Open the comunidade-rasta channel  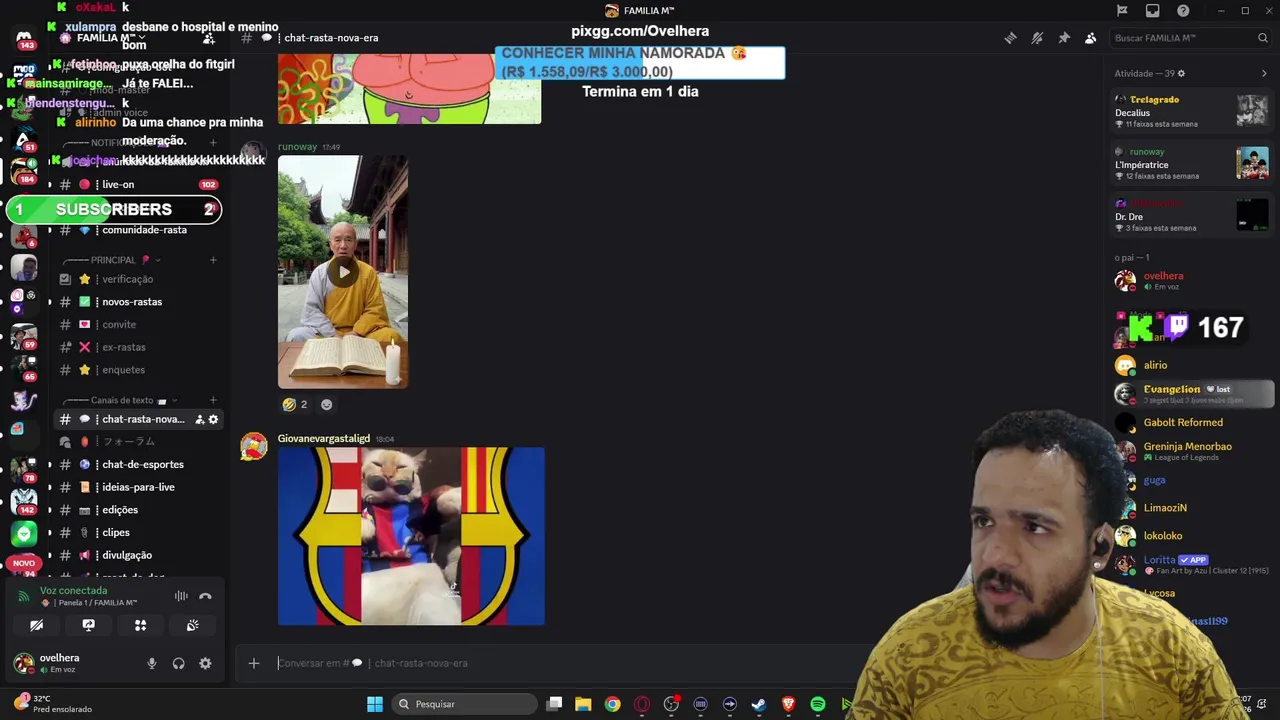point(136,230)
